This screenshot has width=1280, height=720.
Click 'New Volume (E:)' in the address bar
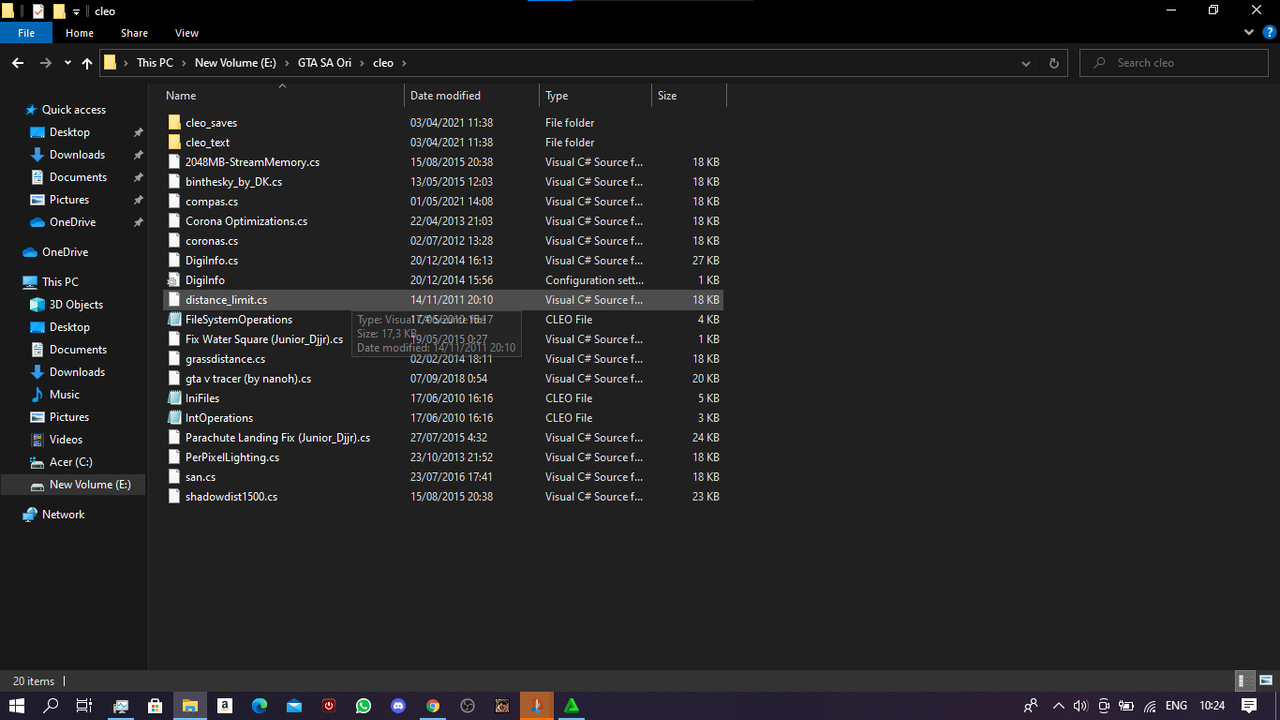tap(235, 63)
